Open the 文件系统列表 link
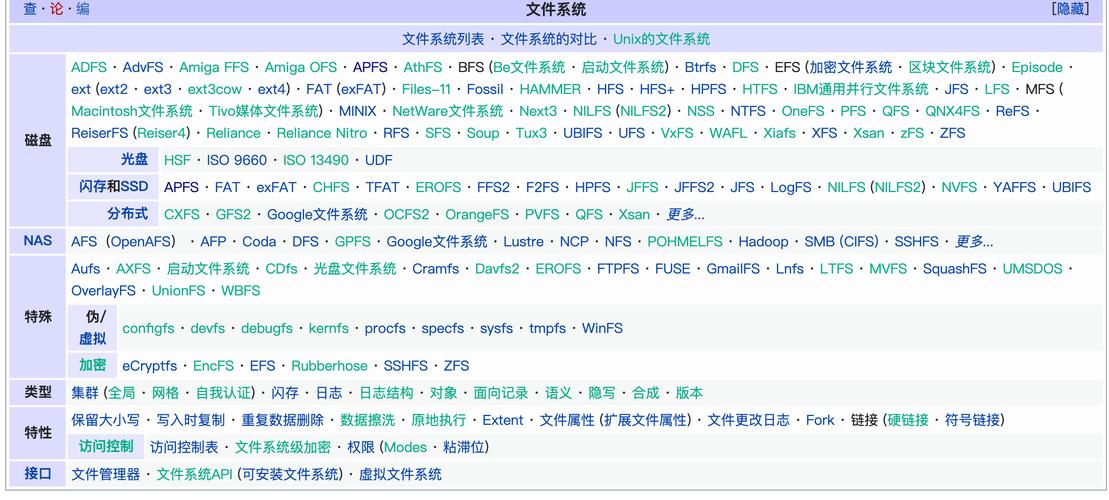Viewport: 1109px width, 500px height. tap(443, 39)
